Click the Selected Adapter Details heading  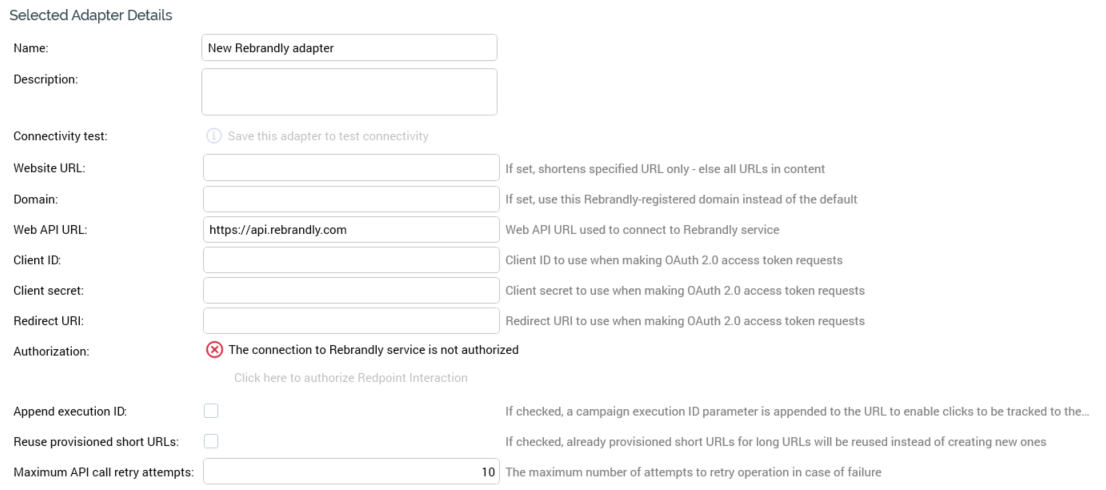click(90, 15)
